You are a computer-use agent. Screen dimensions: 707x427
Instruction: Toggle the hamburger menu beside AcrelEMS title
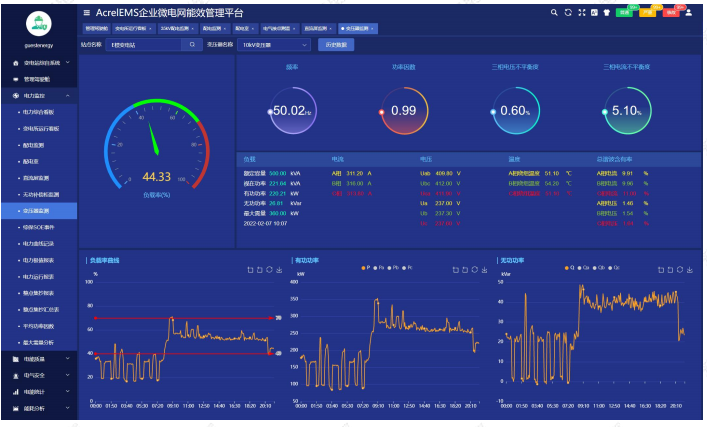pyautogui.click(x=87, y=13)
